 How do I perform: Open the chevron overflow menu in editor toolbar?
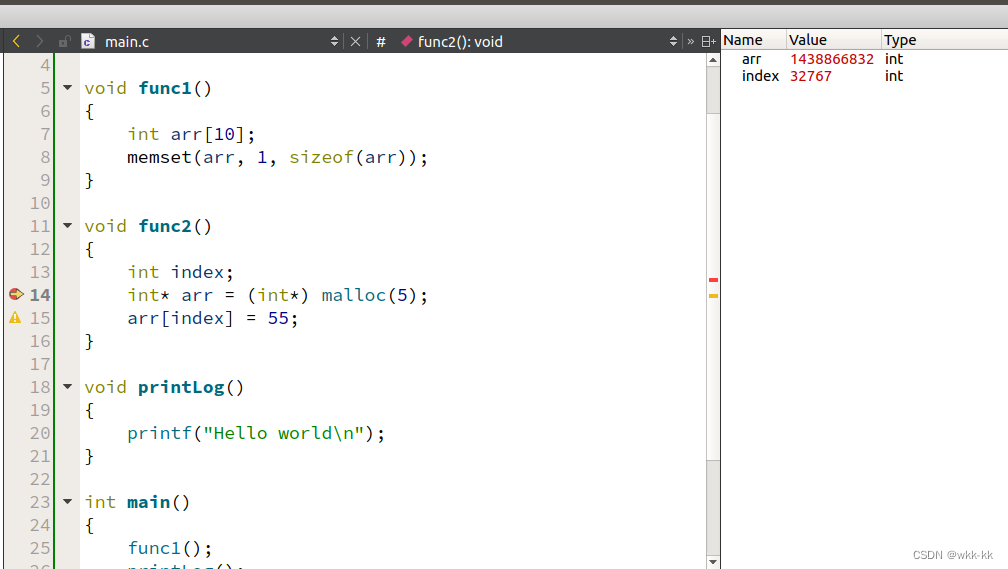click(690, 42)
